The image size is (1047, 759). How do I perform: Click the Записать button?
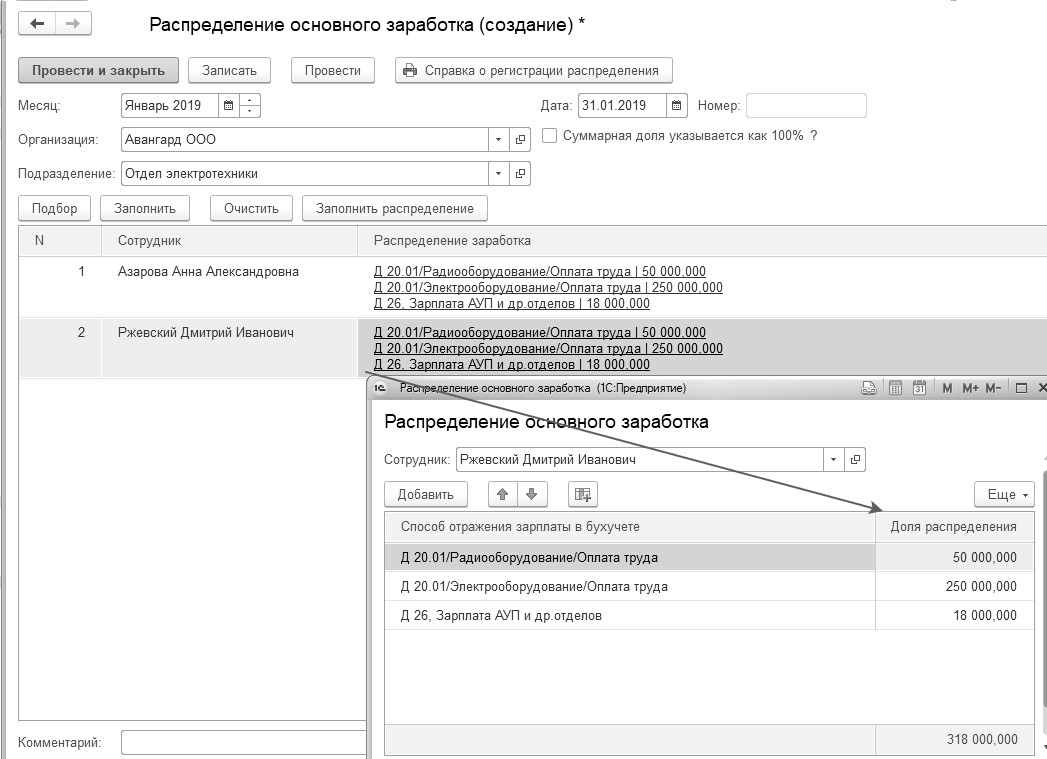[229, 70]
